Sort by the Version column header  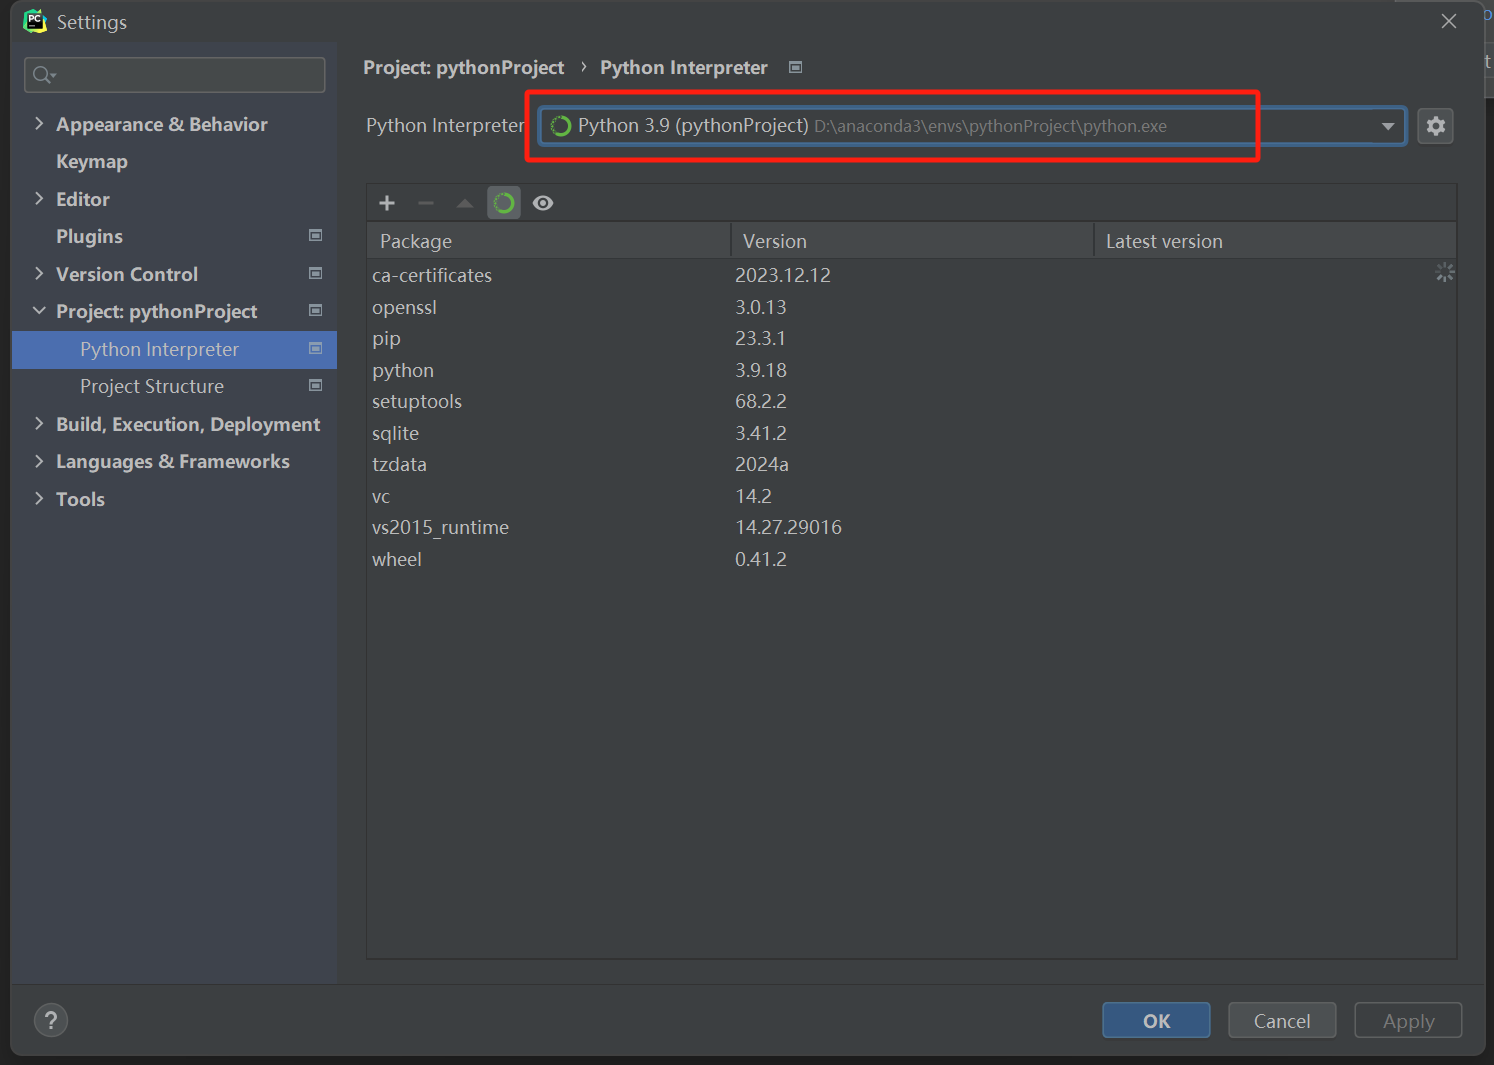912,241
